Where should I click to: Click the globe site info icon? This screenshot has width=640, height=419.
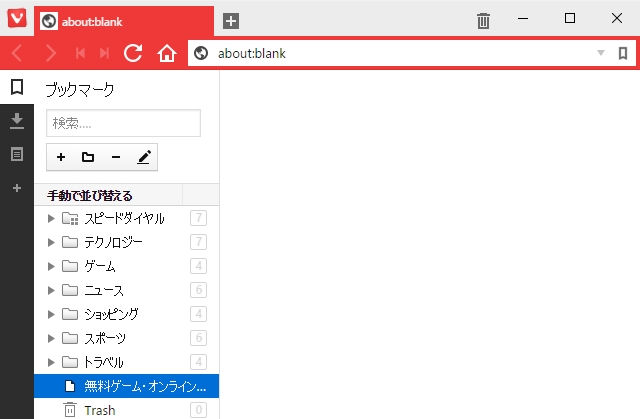pos(201,53)
